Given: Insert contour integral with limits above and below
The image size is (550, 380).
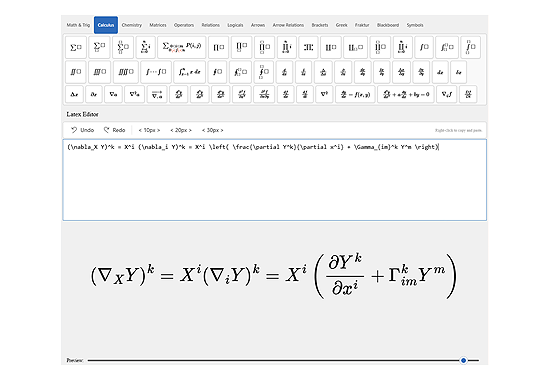Looking at the screenshot, I should click(x=264, y=72).
